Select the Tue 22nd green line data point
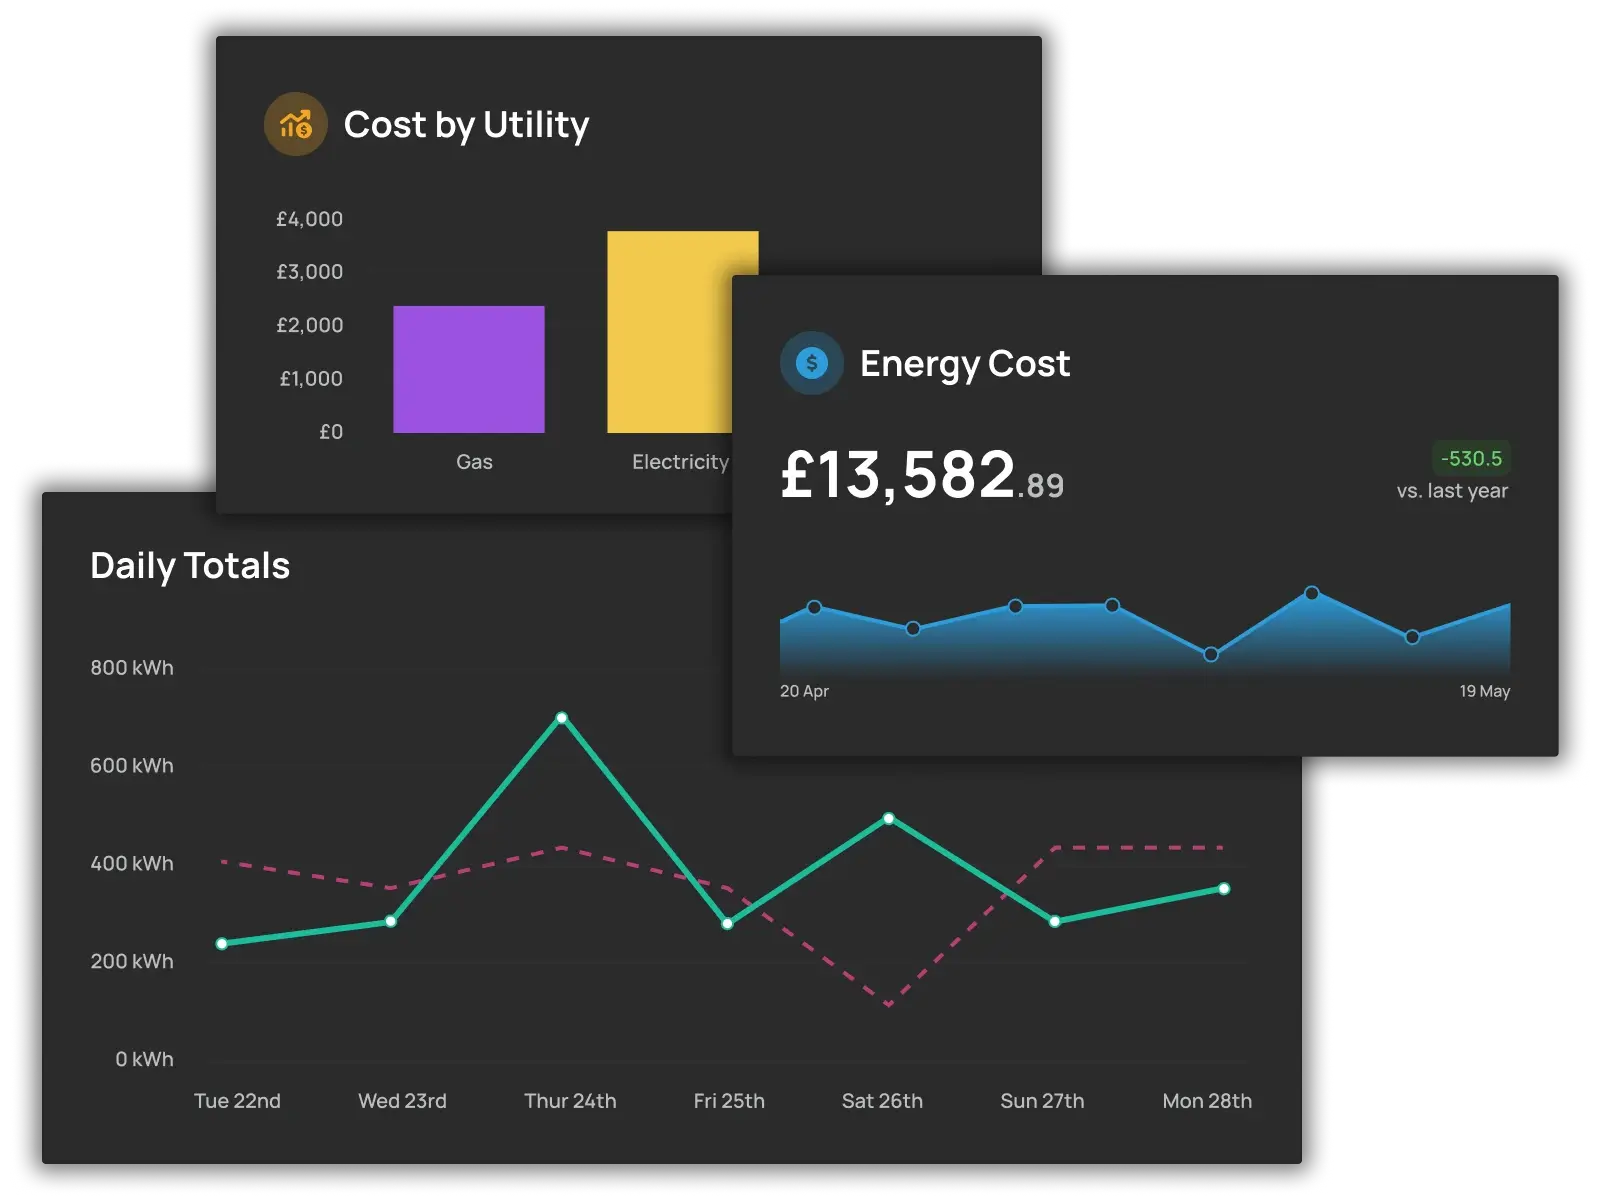The height and width of the screenshot is (1200, 1600). pos(222,944)
